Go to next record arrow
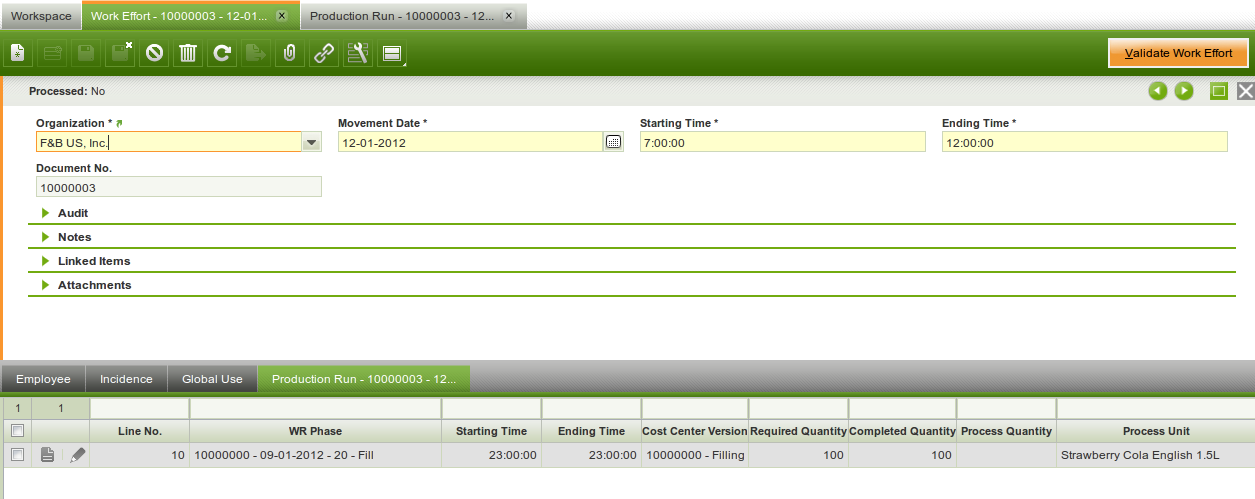The width and height of the screenshot is (1255, 499). 1184,91
